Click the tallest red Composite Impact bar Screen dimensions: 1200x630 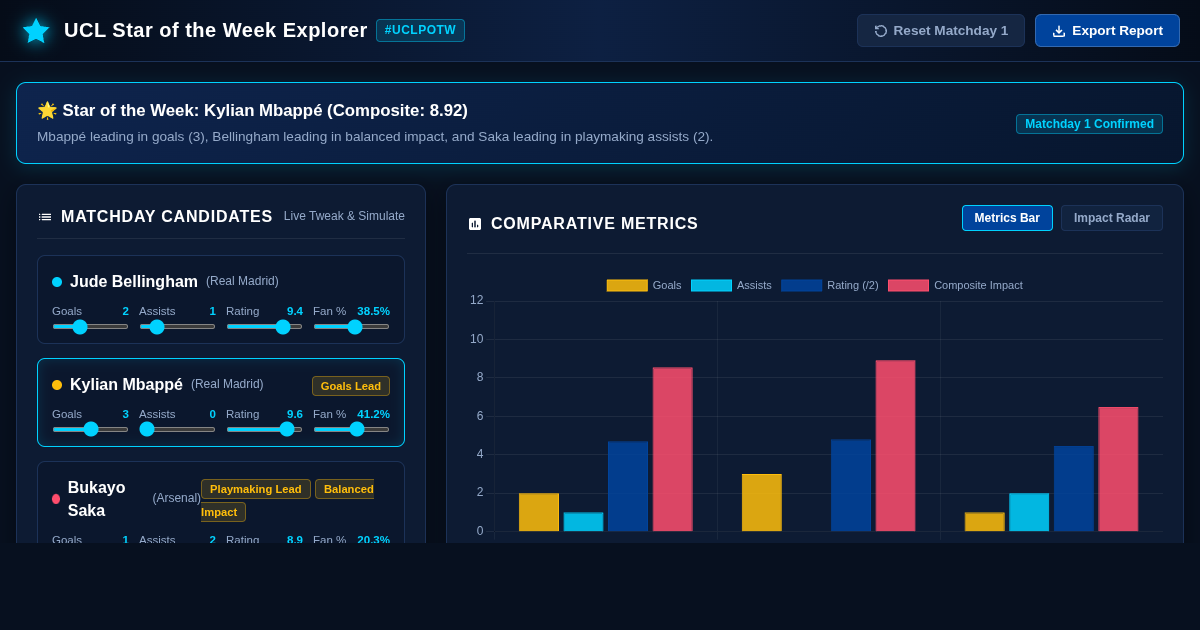(x=895, y=446)
